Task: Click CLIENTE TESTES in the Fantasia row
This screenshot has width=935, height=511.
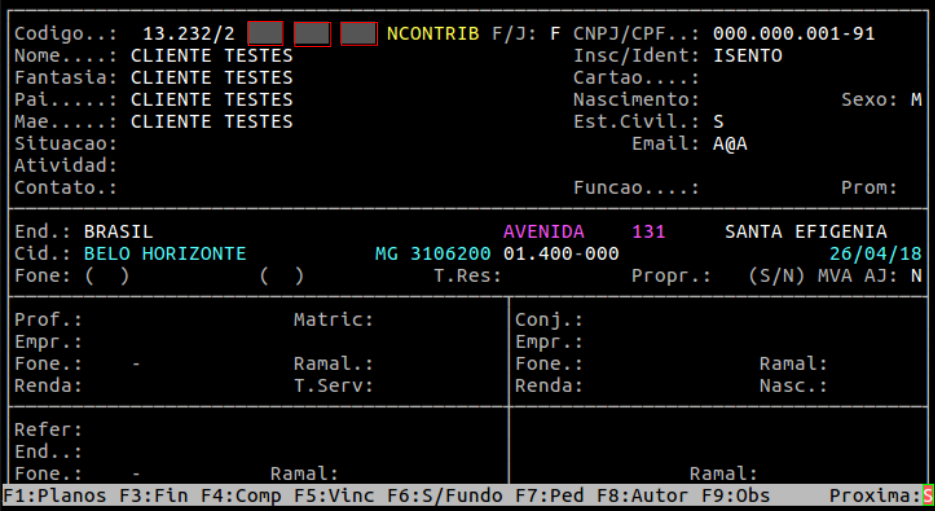Action: coord(212,78)
